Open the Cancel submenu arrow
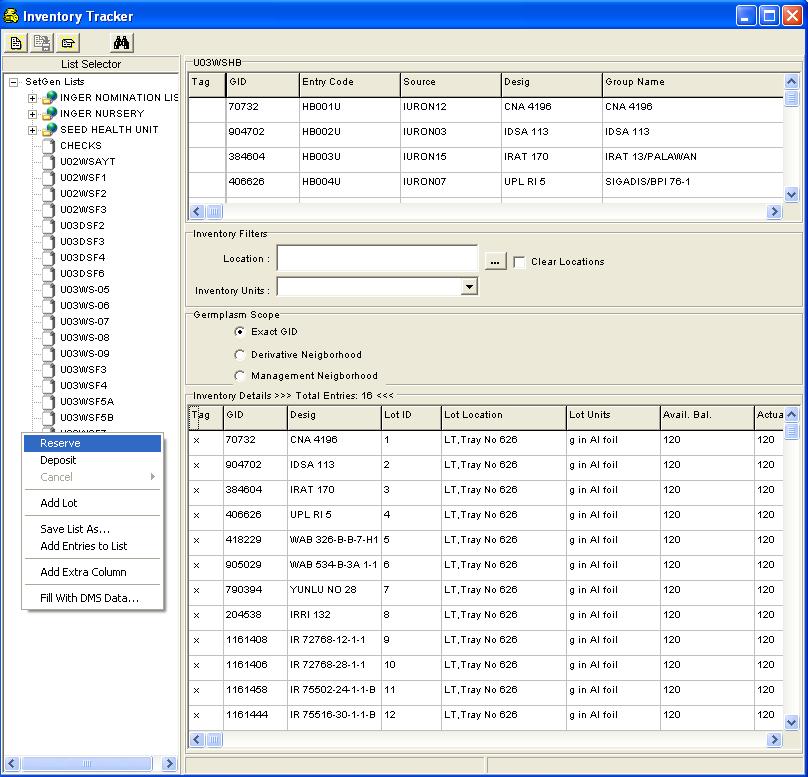Screen dimensions: 808x777 (x=153, y=477)
